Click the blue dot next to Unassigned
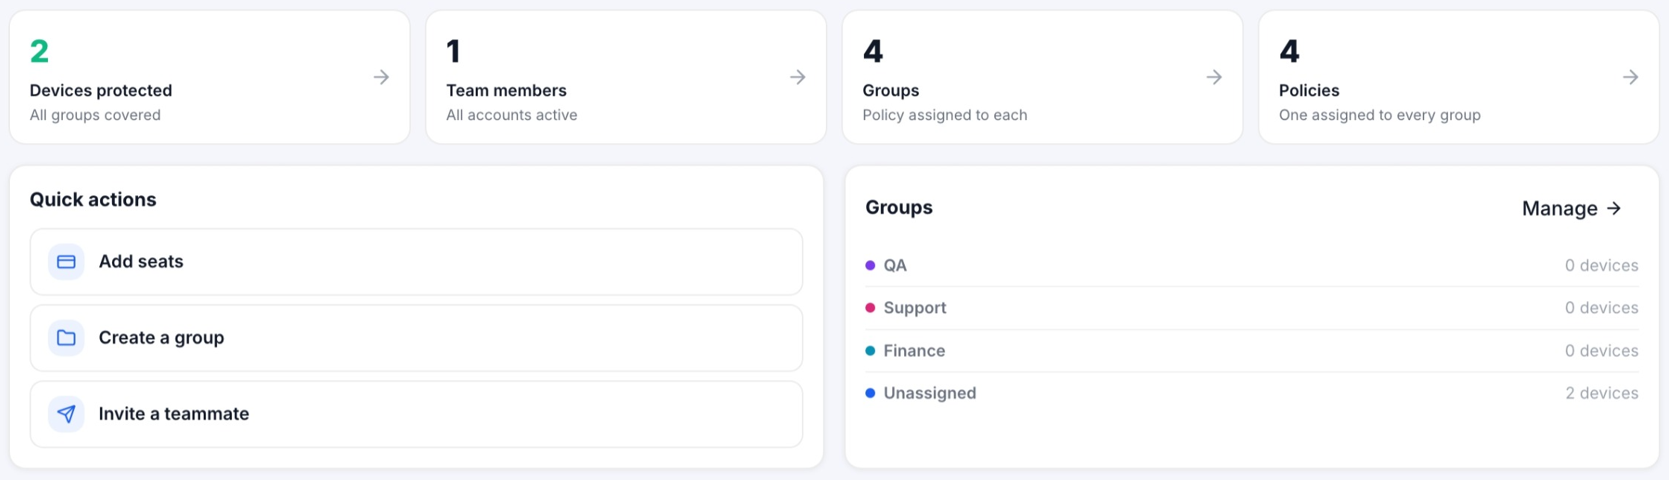Screen dimensions: 1669x480 [x=870, y=393]
